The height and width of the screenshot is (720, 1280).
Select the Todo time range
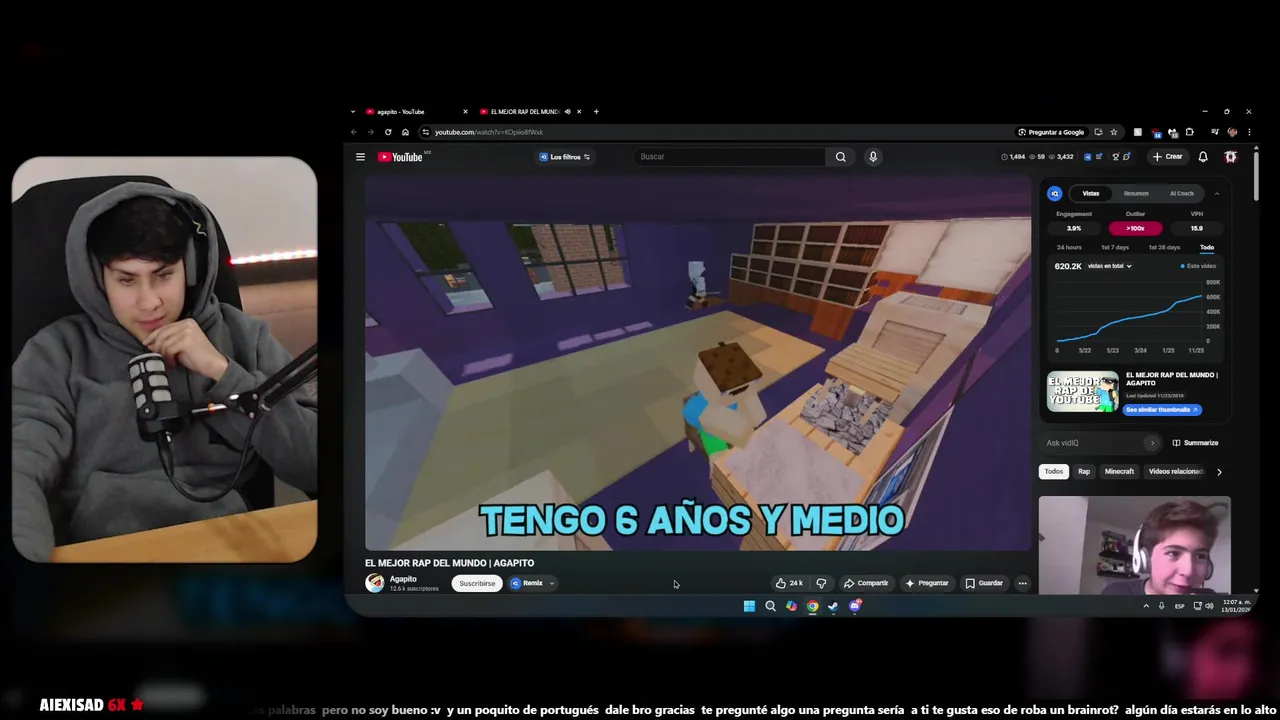click(1207, 247)
